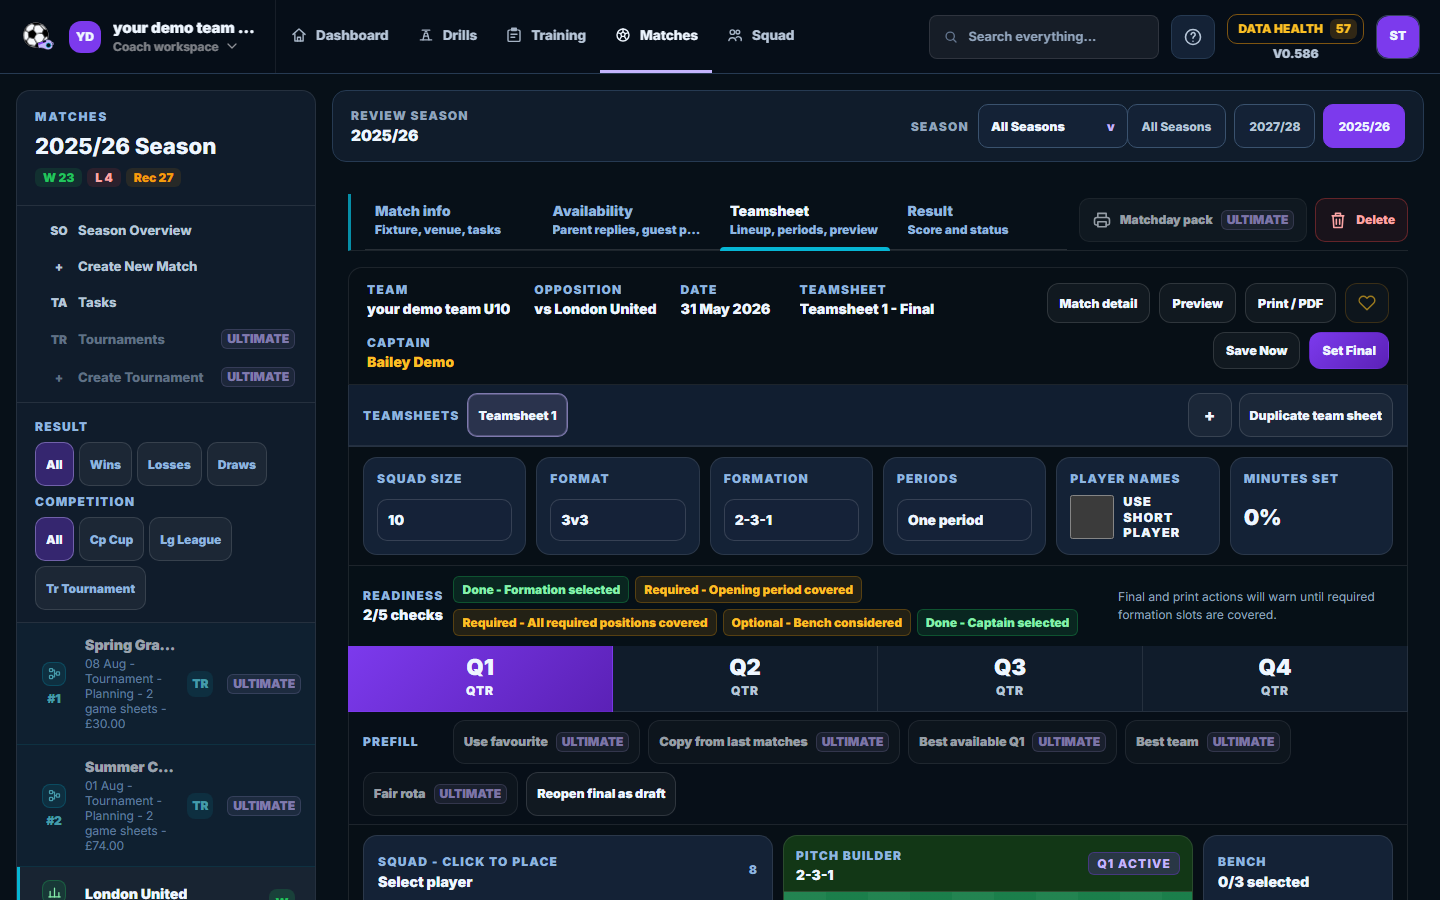Edit the Squad Size value 10
This screenshot has width=1440, height=900.
tap(444, 520)
